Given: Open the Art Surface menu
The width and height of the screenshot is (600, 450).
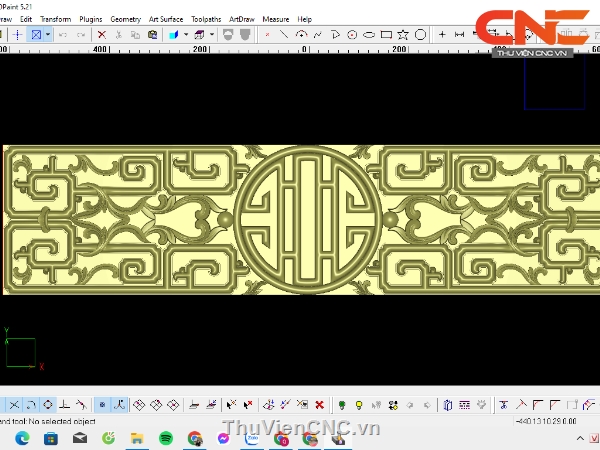Looking at the screenshot, I should pyautogui.click(x=166, y=19).
